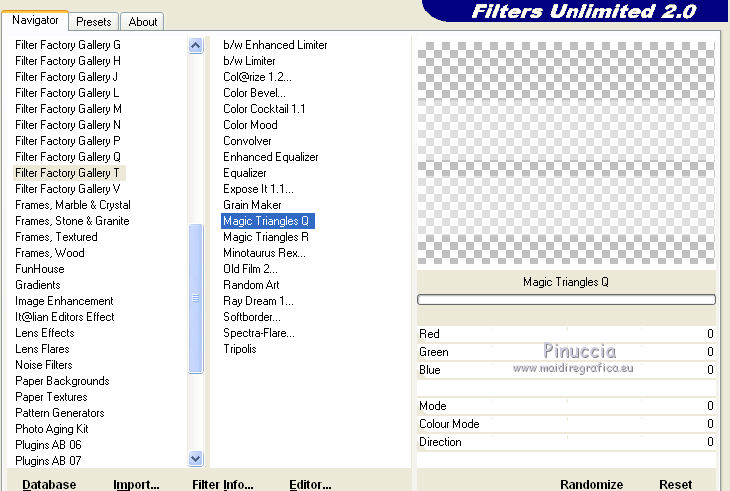Select Filter Factory Gallery P

point(68,141)
